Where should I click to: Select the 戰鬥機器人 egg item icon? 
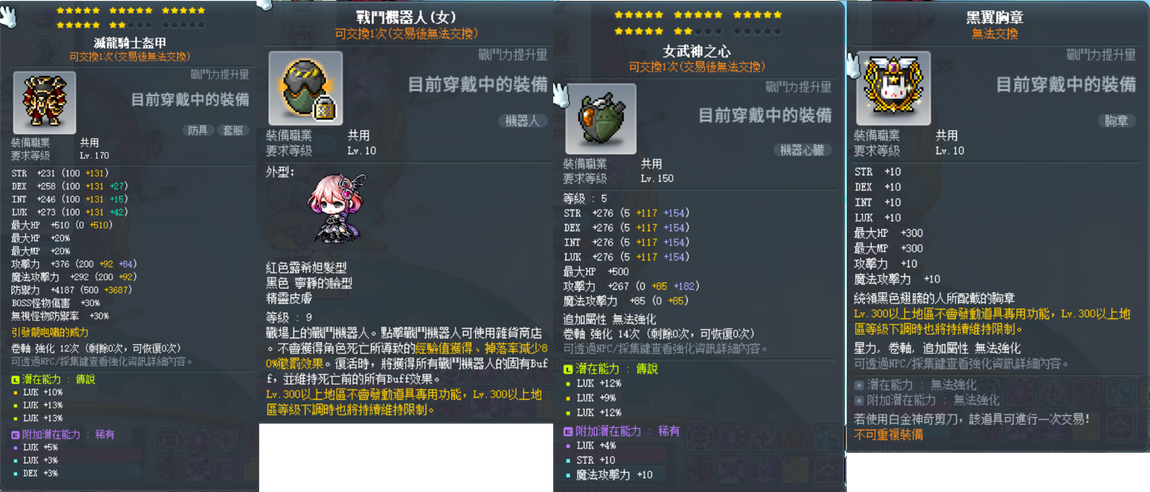pos(305,88)
